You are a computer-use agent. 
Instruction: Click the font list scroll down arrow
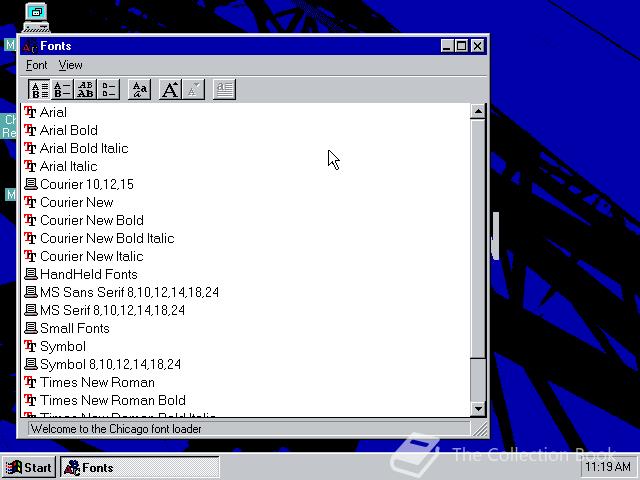pos(478,409)
